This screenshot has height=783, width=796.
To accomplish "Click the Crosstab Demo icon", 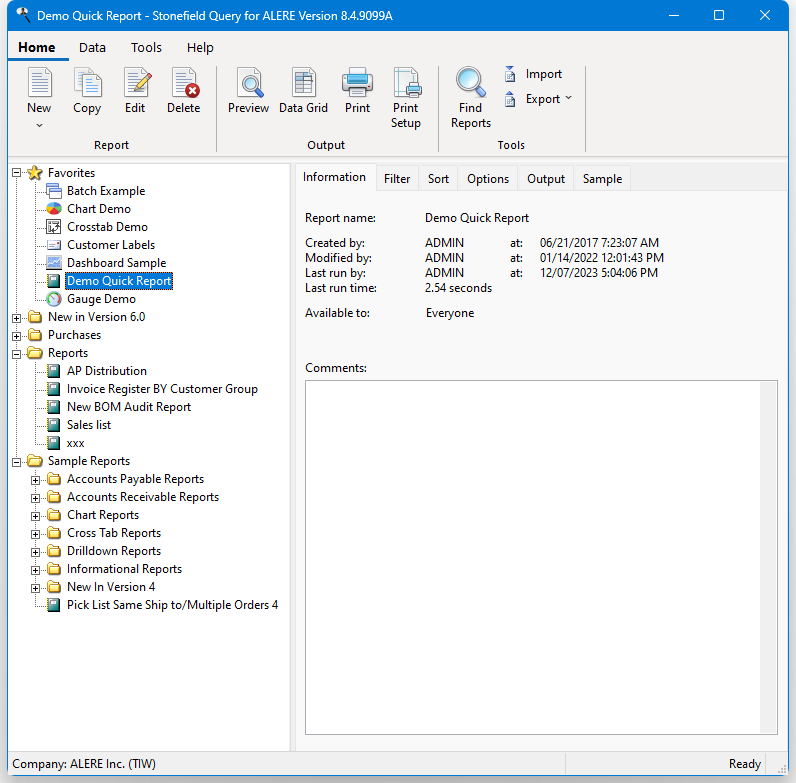I will pyautogui.click(x=54, y=227).
